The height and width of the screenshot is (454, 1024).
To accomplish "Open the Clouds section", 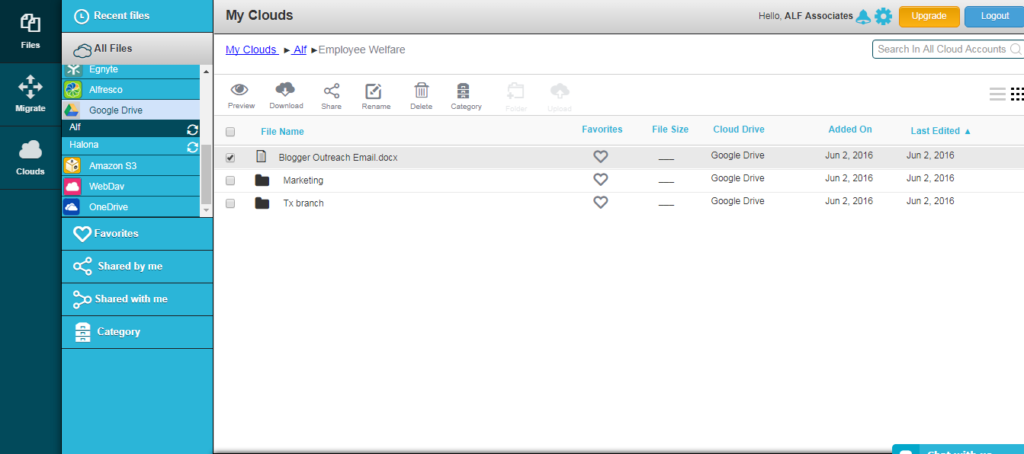I will [30, 158].
